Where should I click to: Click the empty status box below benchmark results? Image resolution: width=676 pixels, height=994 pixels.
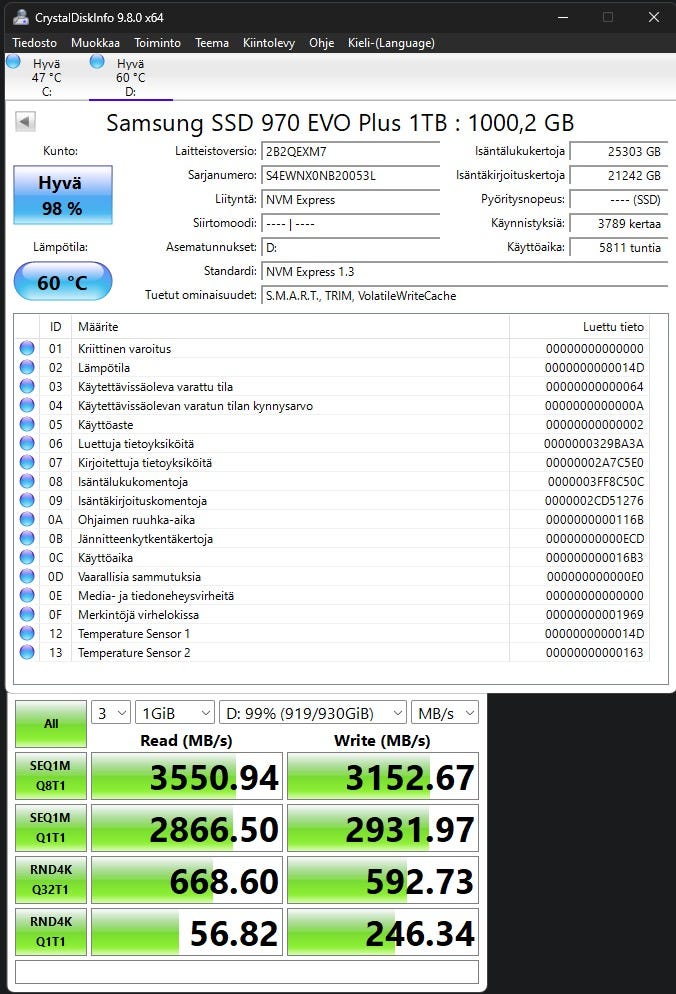(247, 972)
